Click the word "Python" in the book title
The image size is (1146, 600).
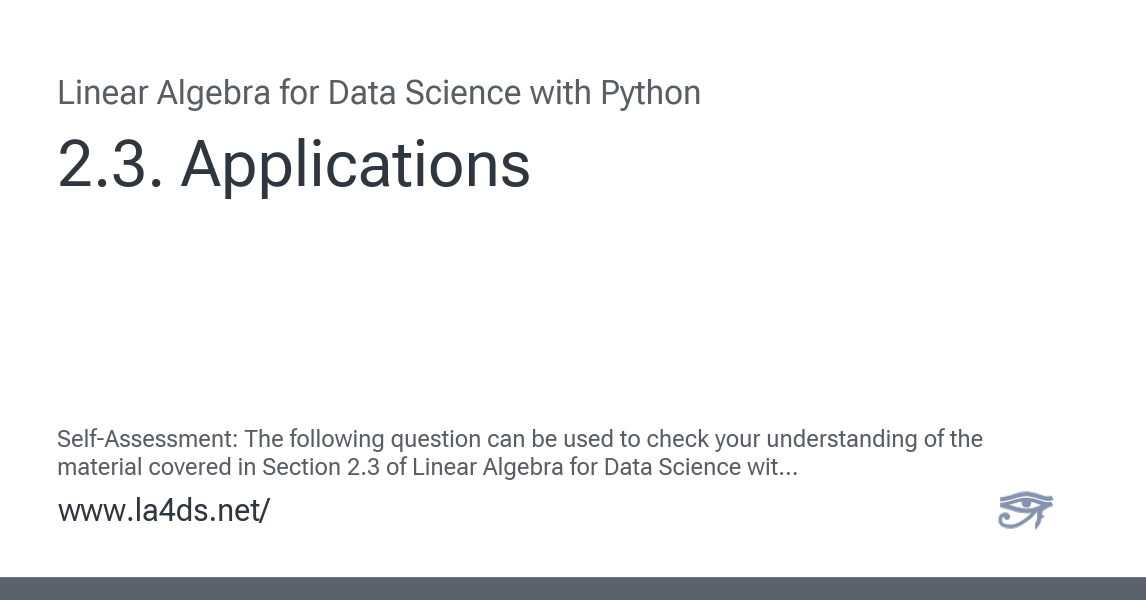point(650,93)
